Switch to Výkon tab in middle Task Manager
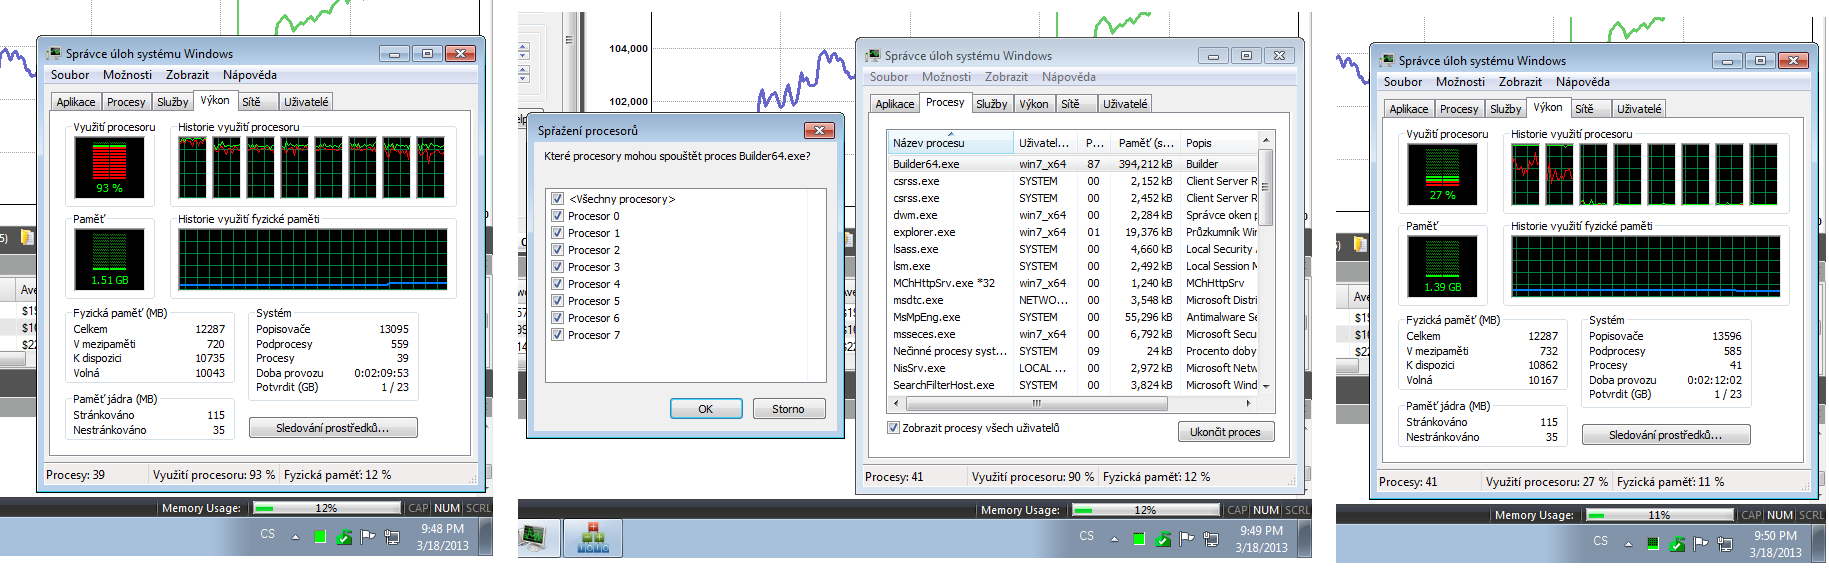 [x=1034, y=104]
